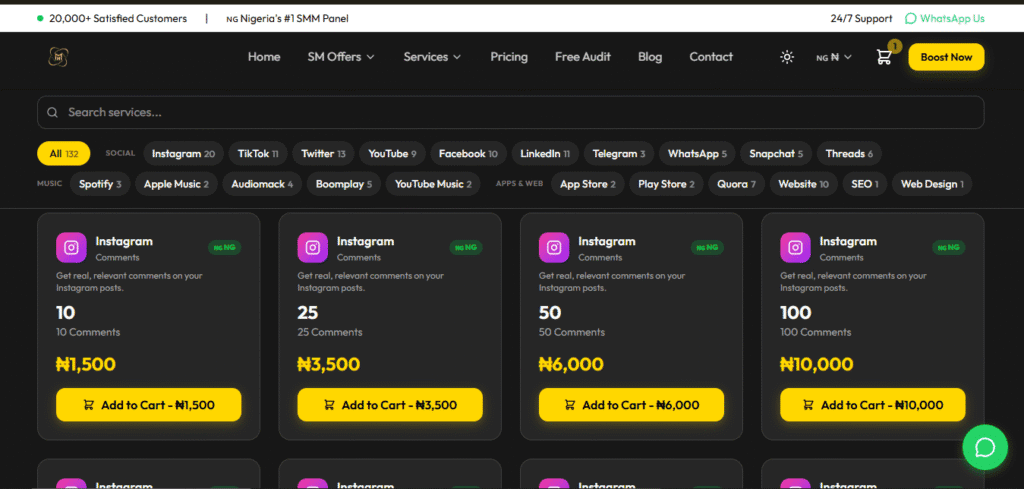
Task: Click the NG badge on the 25 Comments card
Action: [x=466, y=247]
